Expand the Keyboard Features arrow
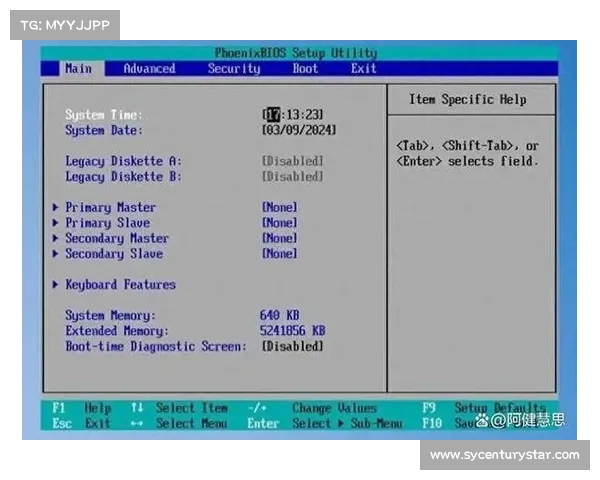The image size is (600, 480). [55, 284]
